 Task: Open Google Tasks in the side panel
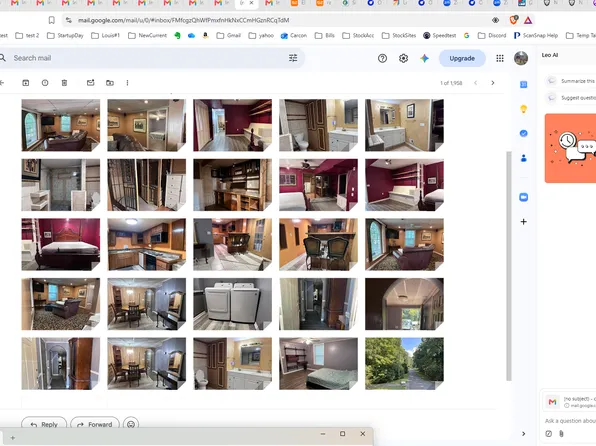click(x=523, y=133)
